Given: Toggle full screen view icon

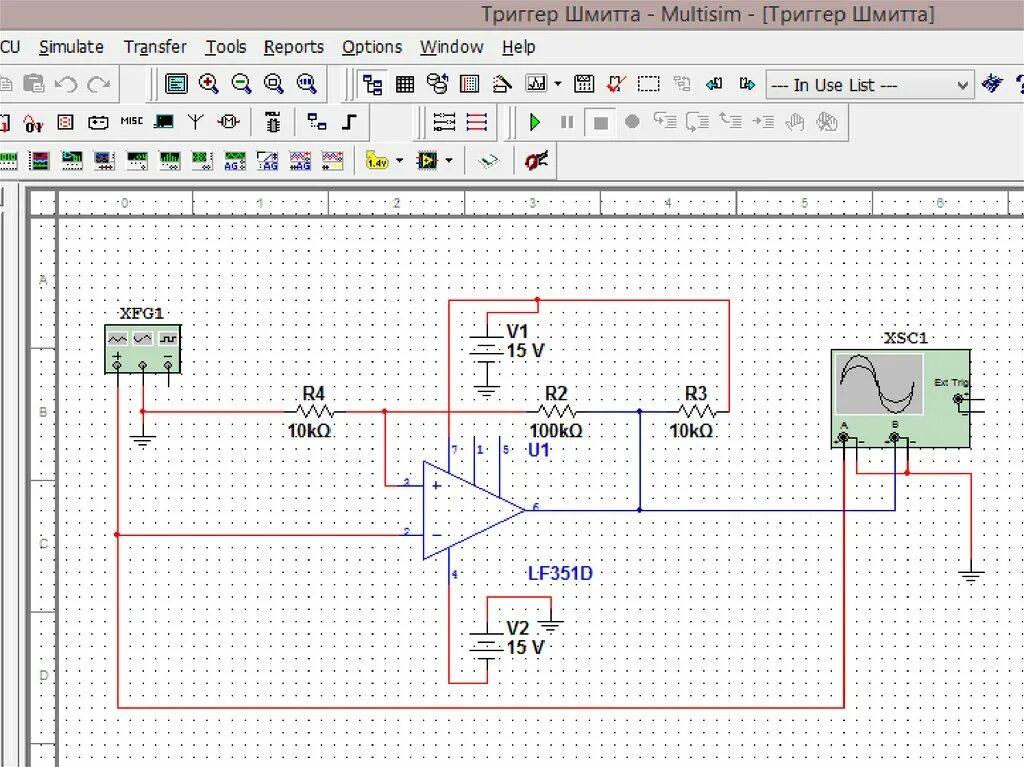Looking at the screenshot, I should click(176, 84).
